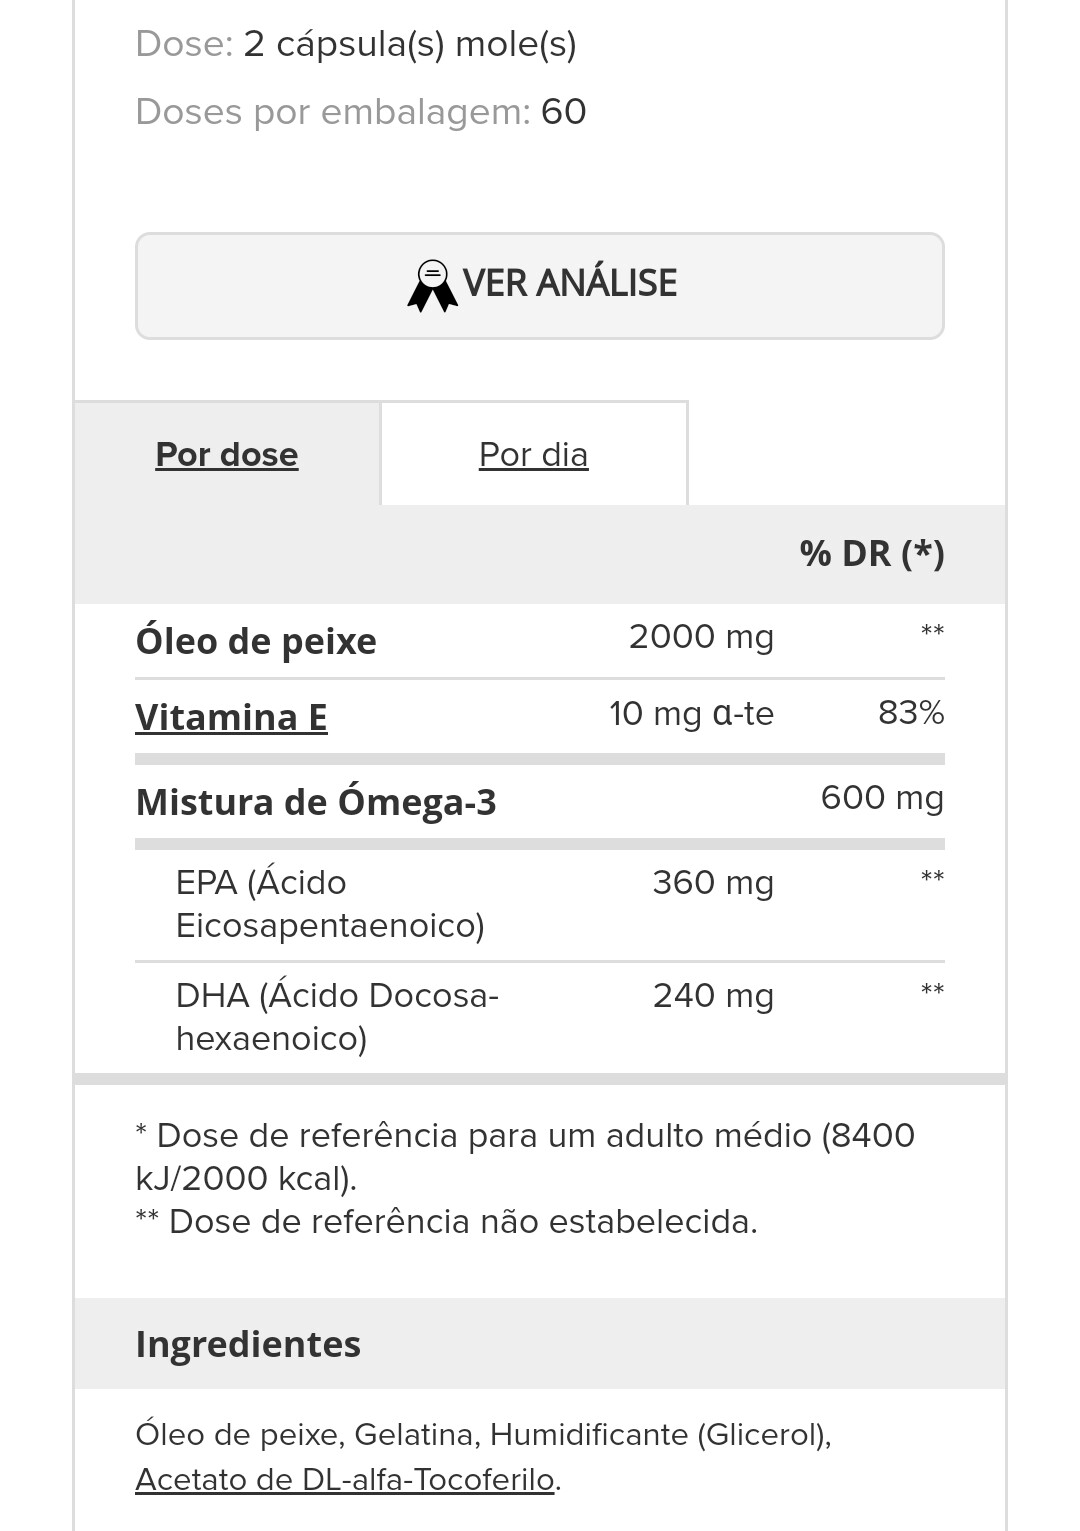Click the DHA (Ácido Docosahexaenoico) entry

tap(337, 1017)
